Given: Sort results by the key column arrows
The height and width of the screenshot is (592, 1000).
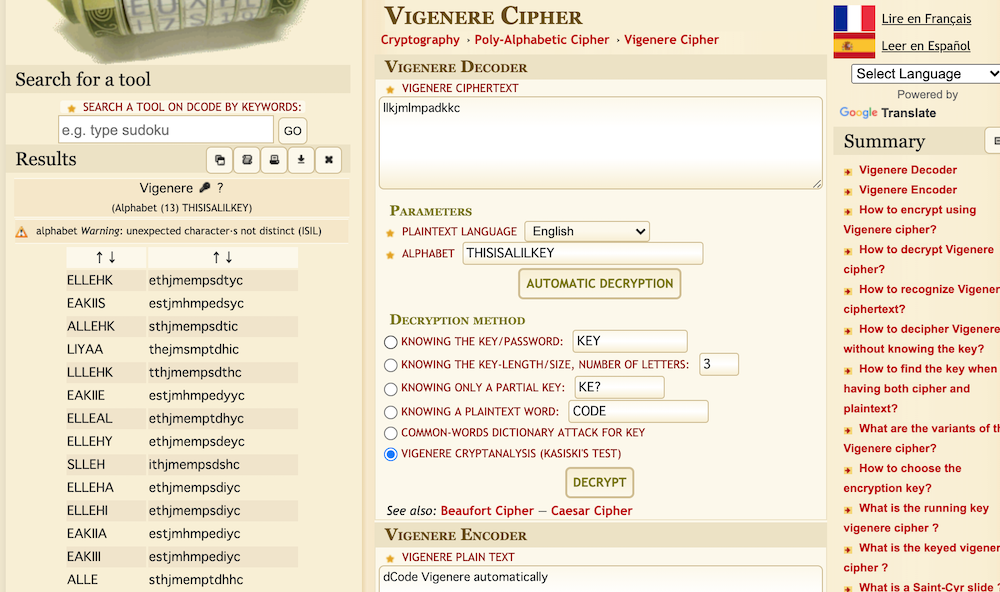Looking at the screenshot, I should [106, 258].
